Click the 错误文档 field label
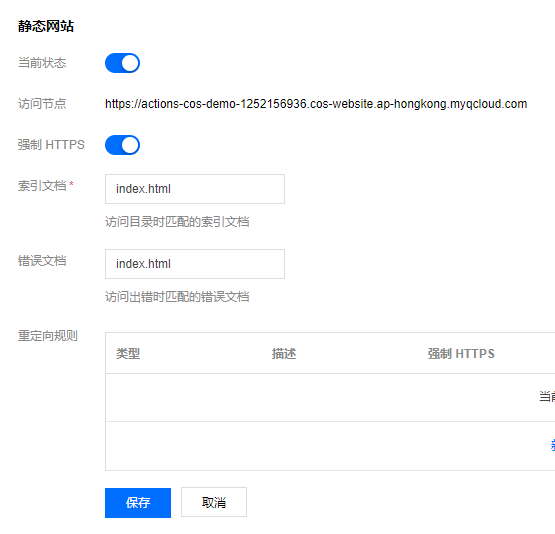555x534 pixels. point(42,261)
